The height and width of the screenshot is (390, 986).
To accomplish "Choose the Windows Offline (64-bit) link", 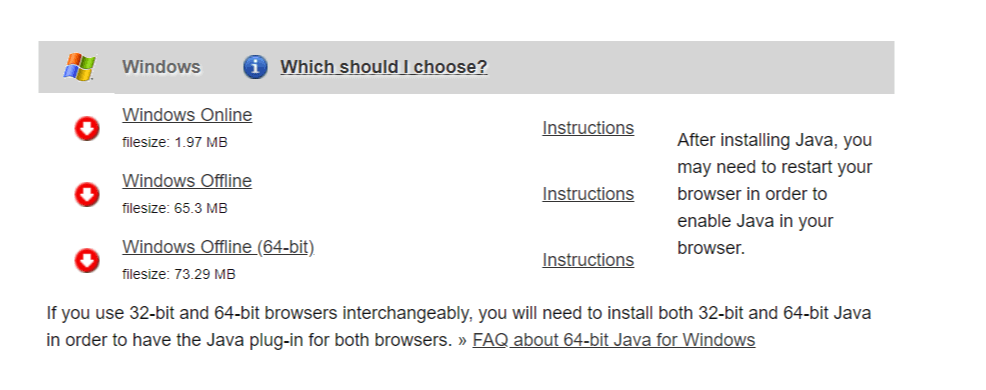I will 218,247.
